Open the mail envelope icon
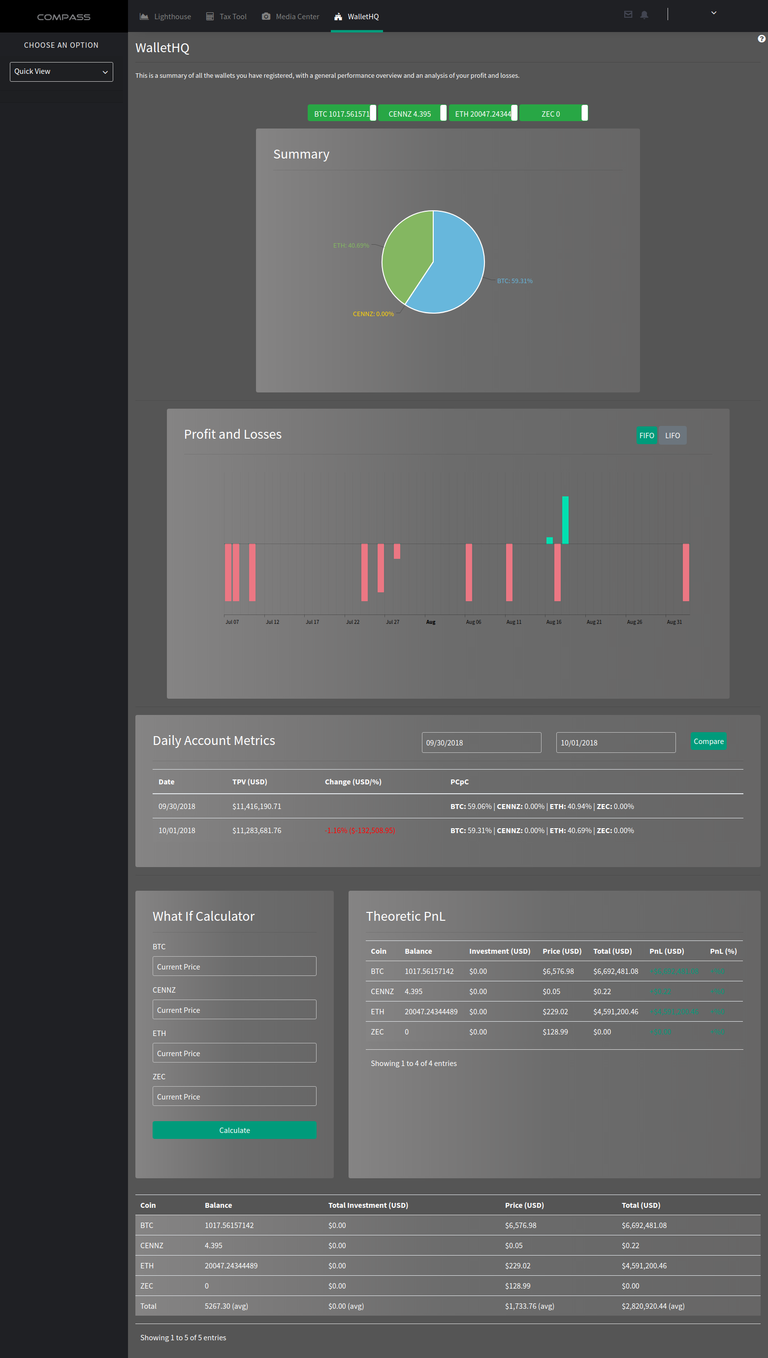Screen dimensions: 768x1358 (628, 14)
